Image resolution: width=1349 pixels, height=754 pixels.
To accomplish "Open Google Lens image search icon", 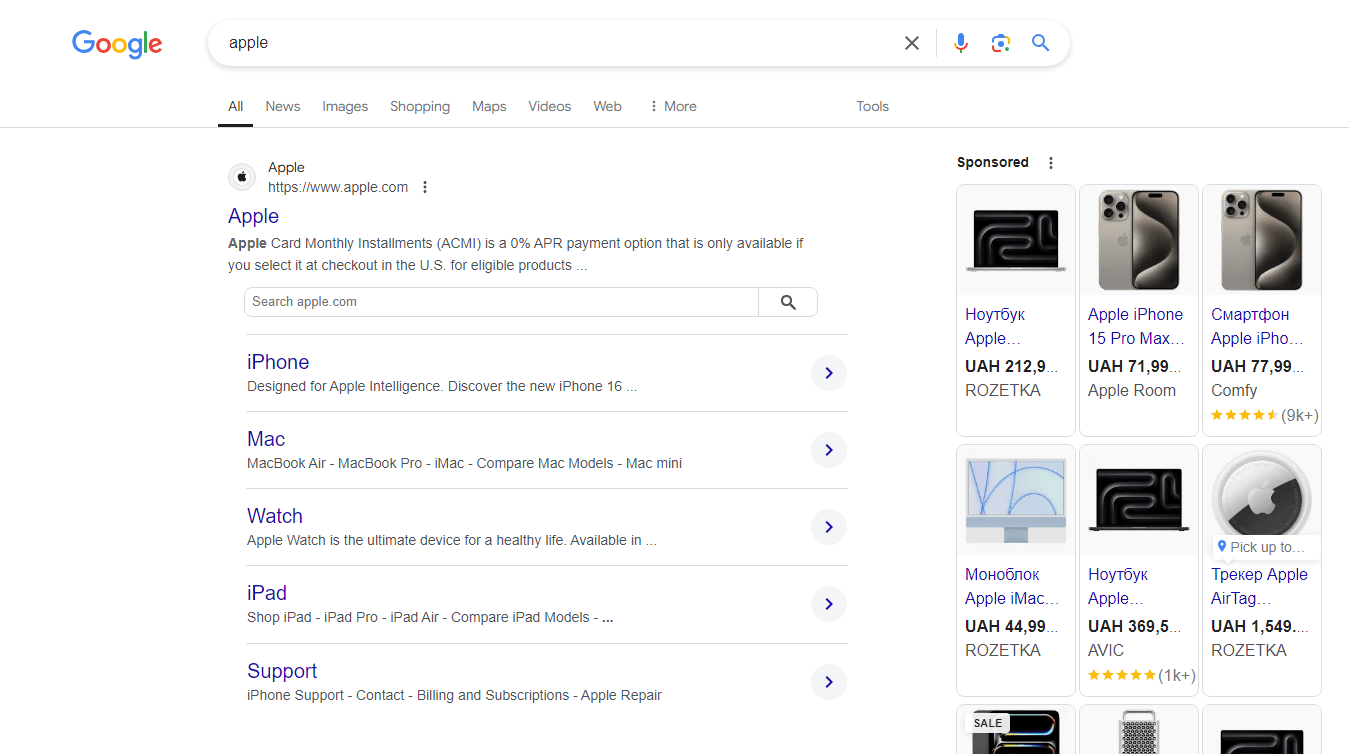I will point(1001,43).
